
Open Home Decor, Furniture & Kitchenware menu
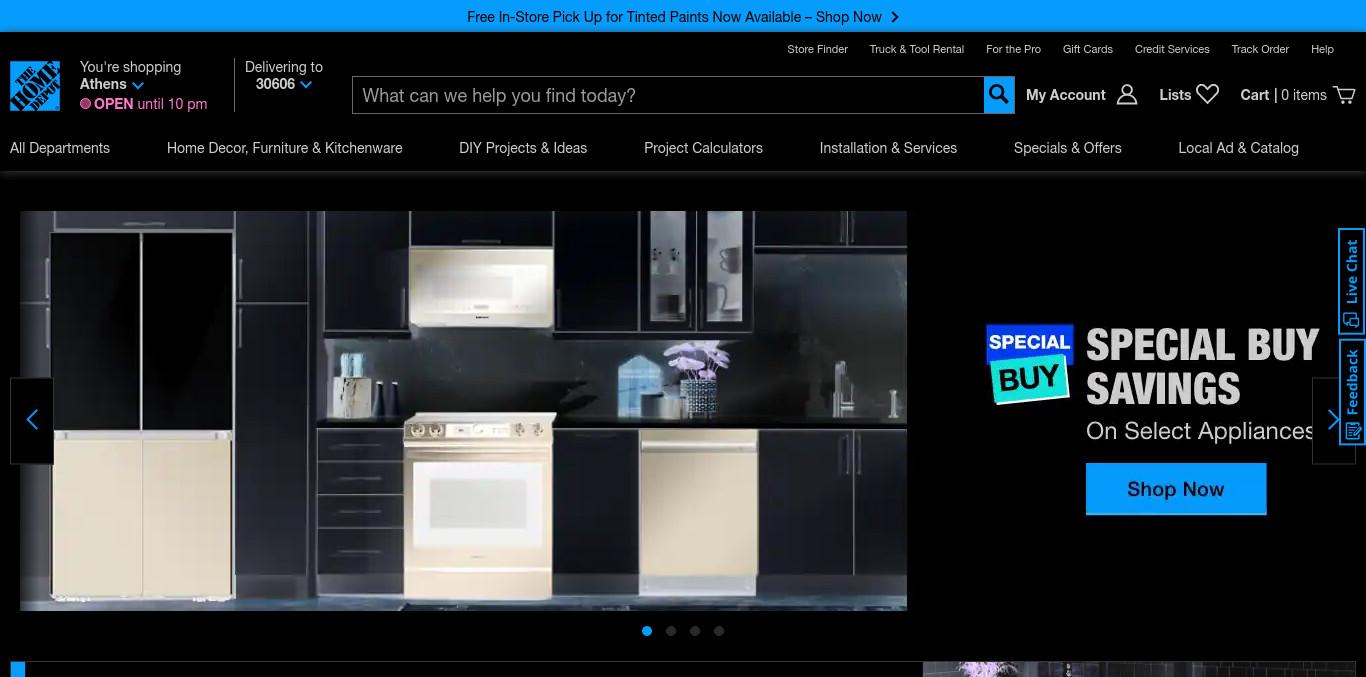[285, 148]
